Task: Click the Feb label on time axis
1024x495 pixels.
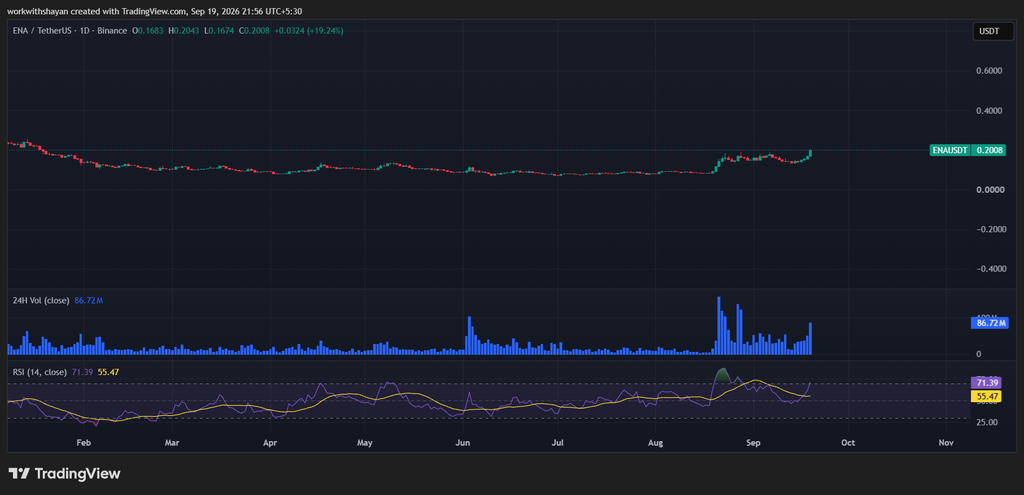Action: click(83, 443)
